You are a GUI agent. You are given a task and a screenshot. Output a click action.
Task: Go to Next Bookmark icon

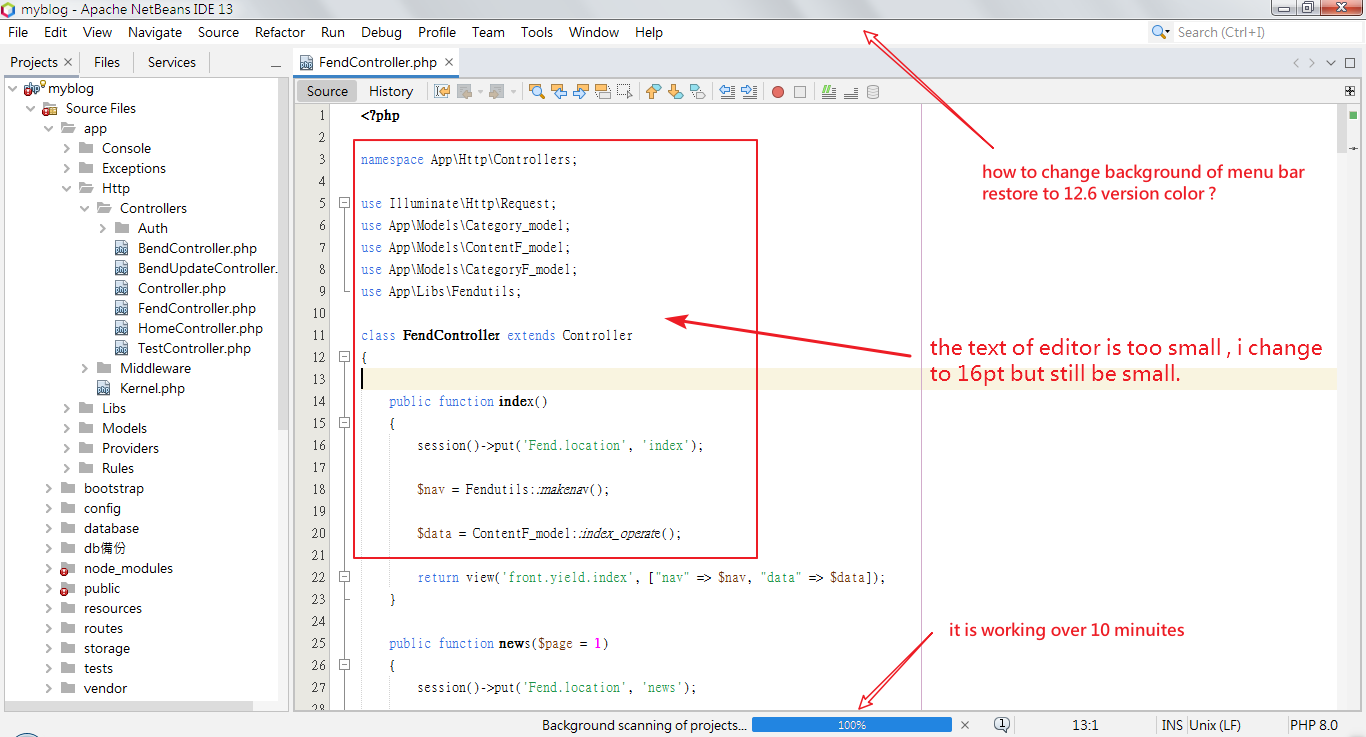[675, 91]
